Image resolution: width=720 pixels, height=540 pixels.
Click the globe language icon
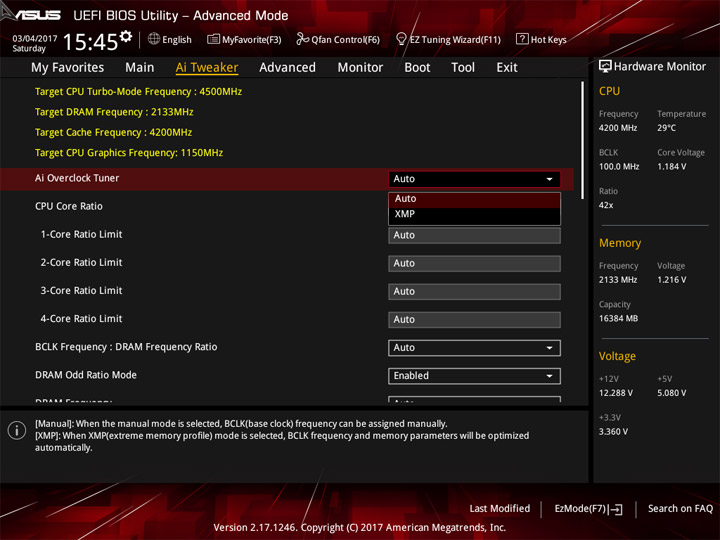pos(154,39)
